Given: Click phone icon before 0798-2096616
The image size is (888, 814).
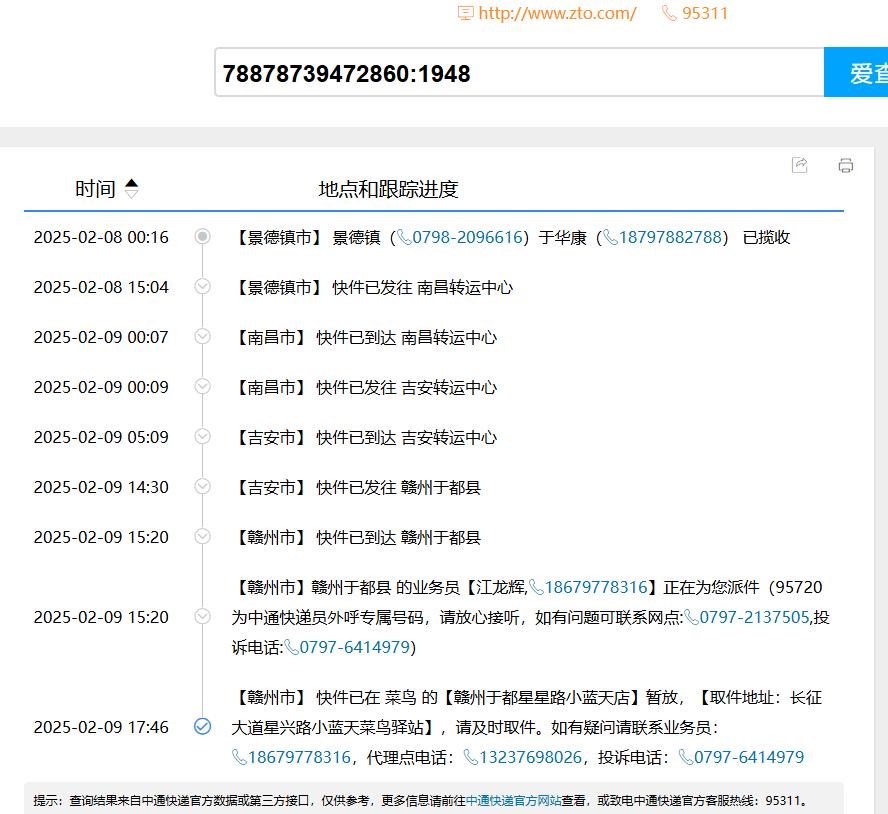Looking at the screenshot, I should (x=404, y=237).
